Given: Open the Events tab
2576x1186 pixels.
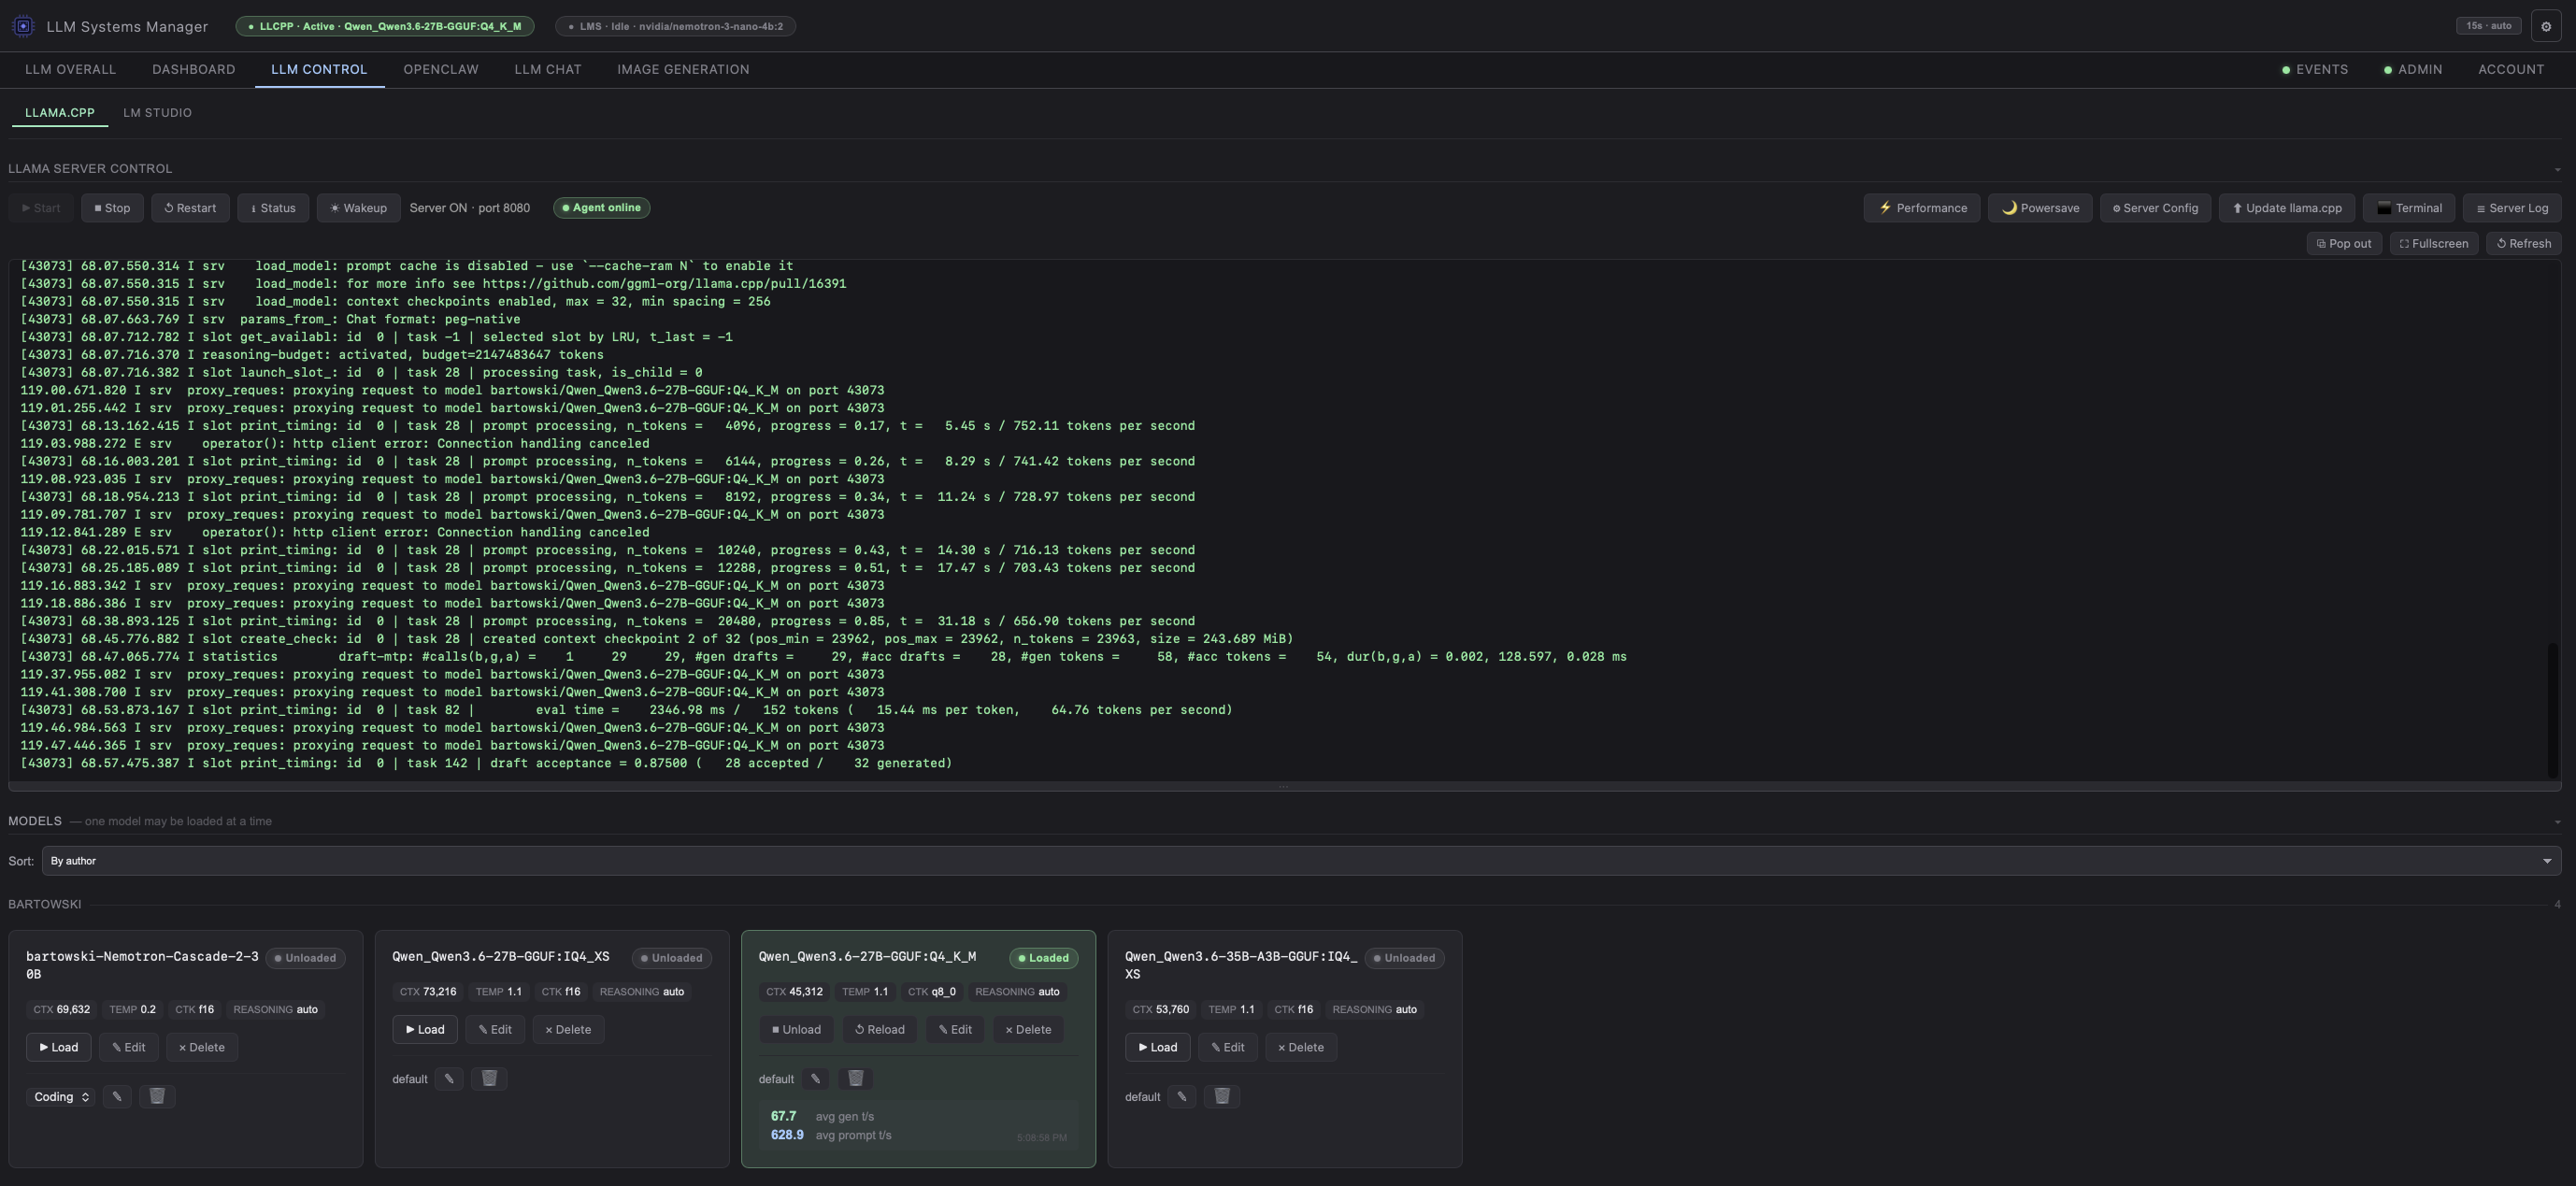Looking at the screenshot, I should pyautogui.click(x=2315, y=69).
